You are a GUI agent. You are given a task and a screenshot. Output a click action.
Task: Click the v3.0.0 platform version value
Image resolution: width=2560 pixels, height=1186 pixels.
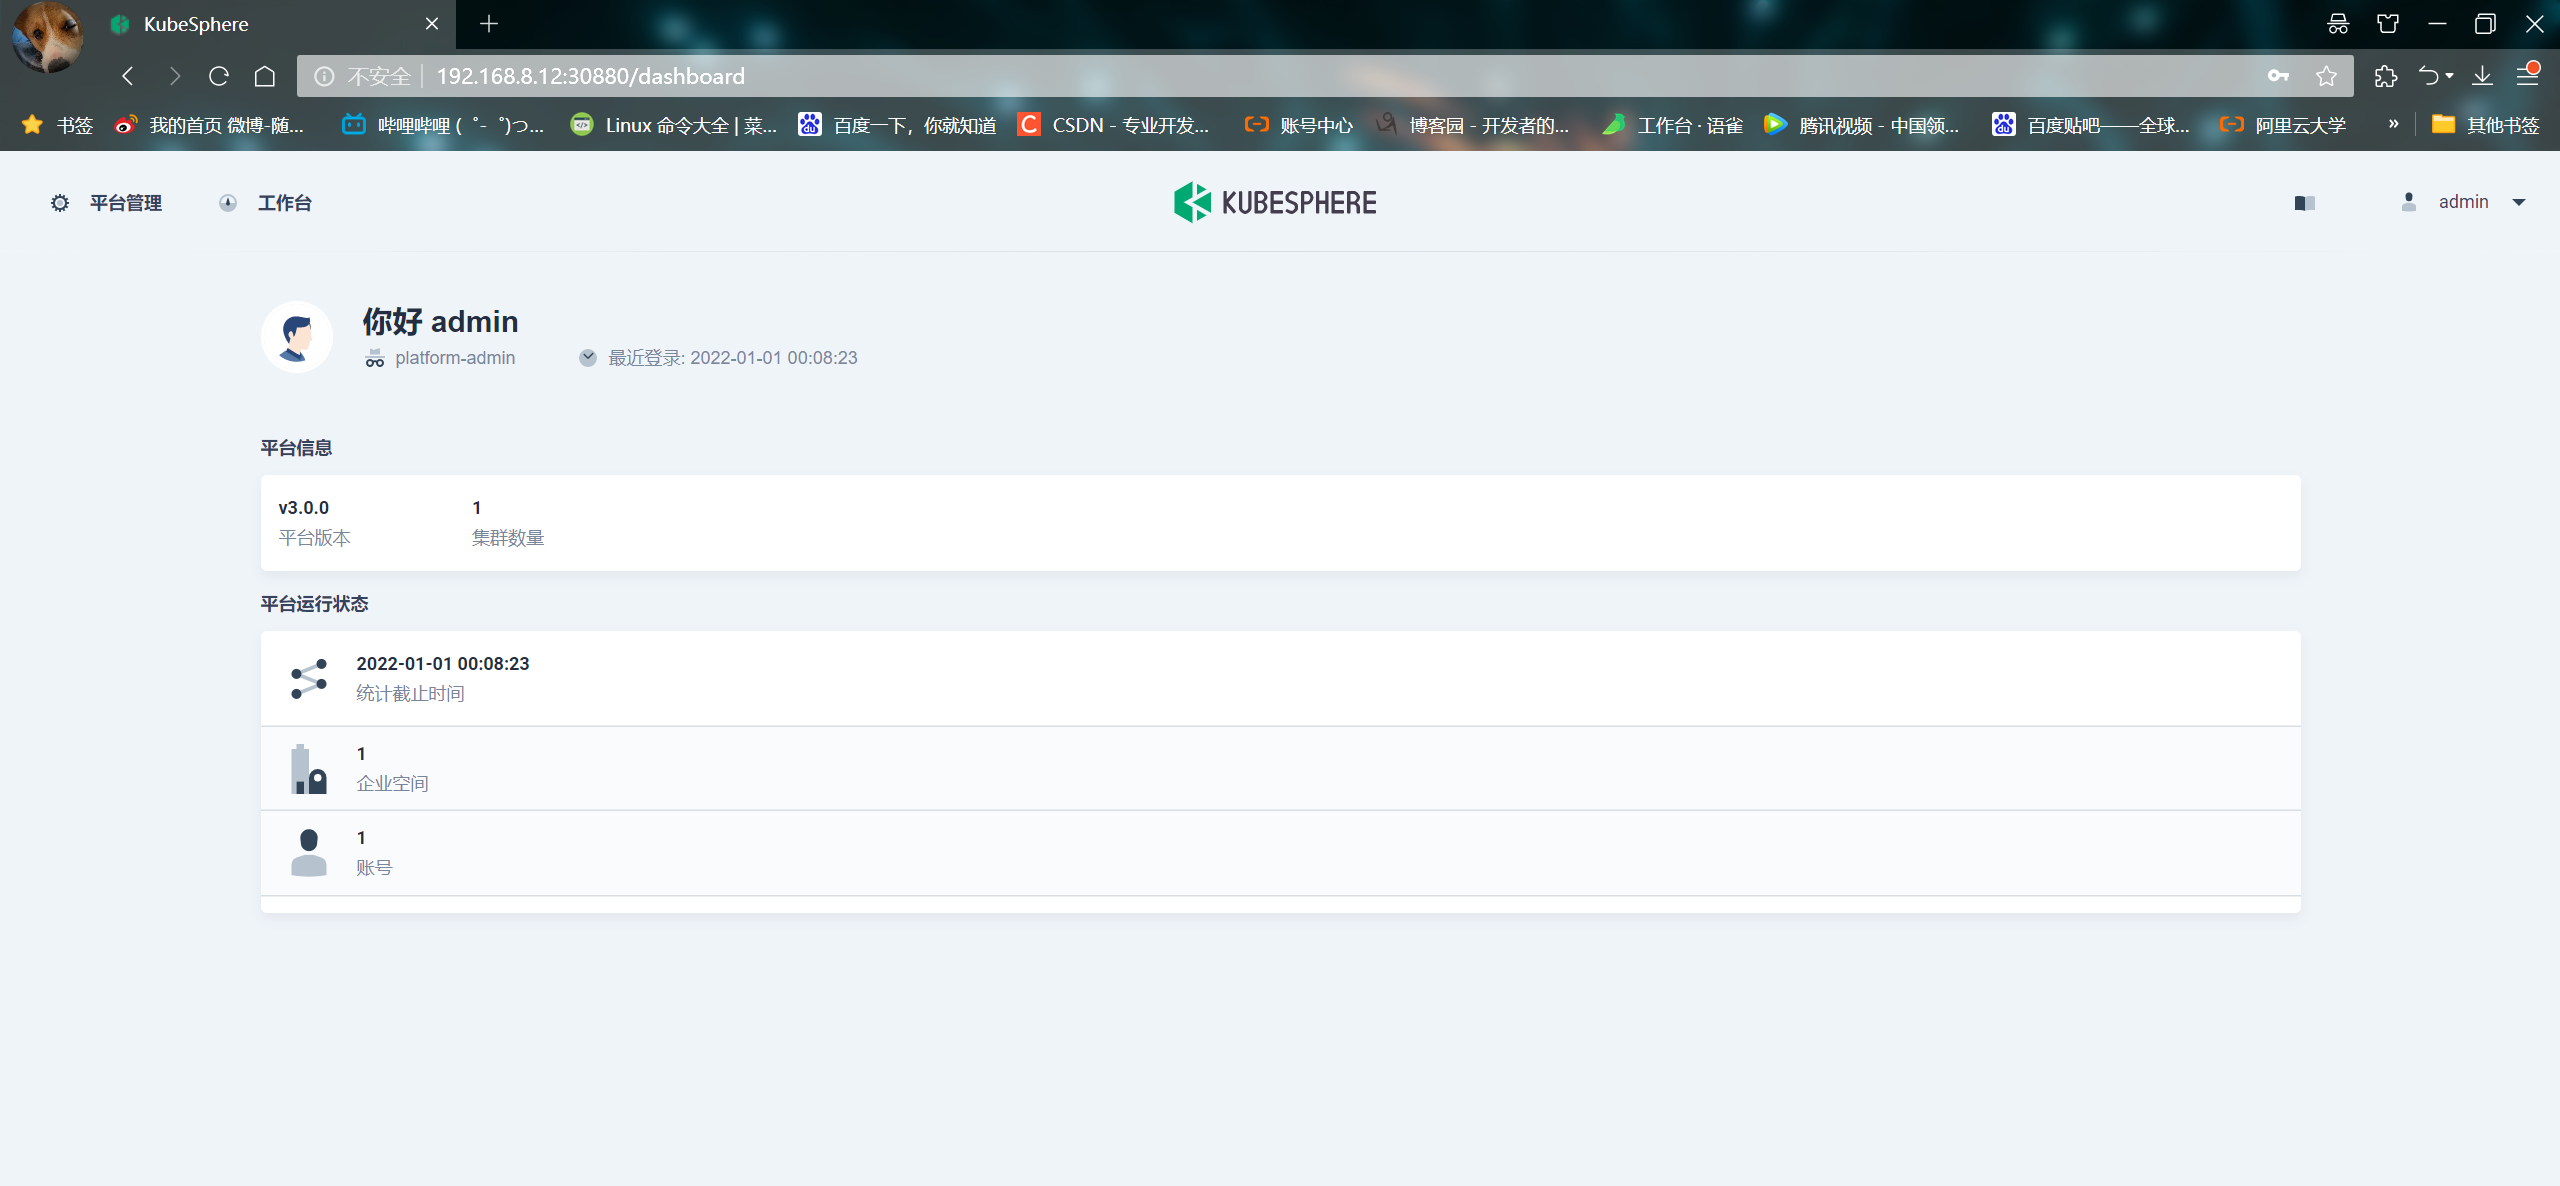[304, 508]
